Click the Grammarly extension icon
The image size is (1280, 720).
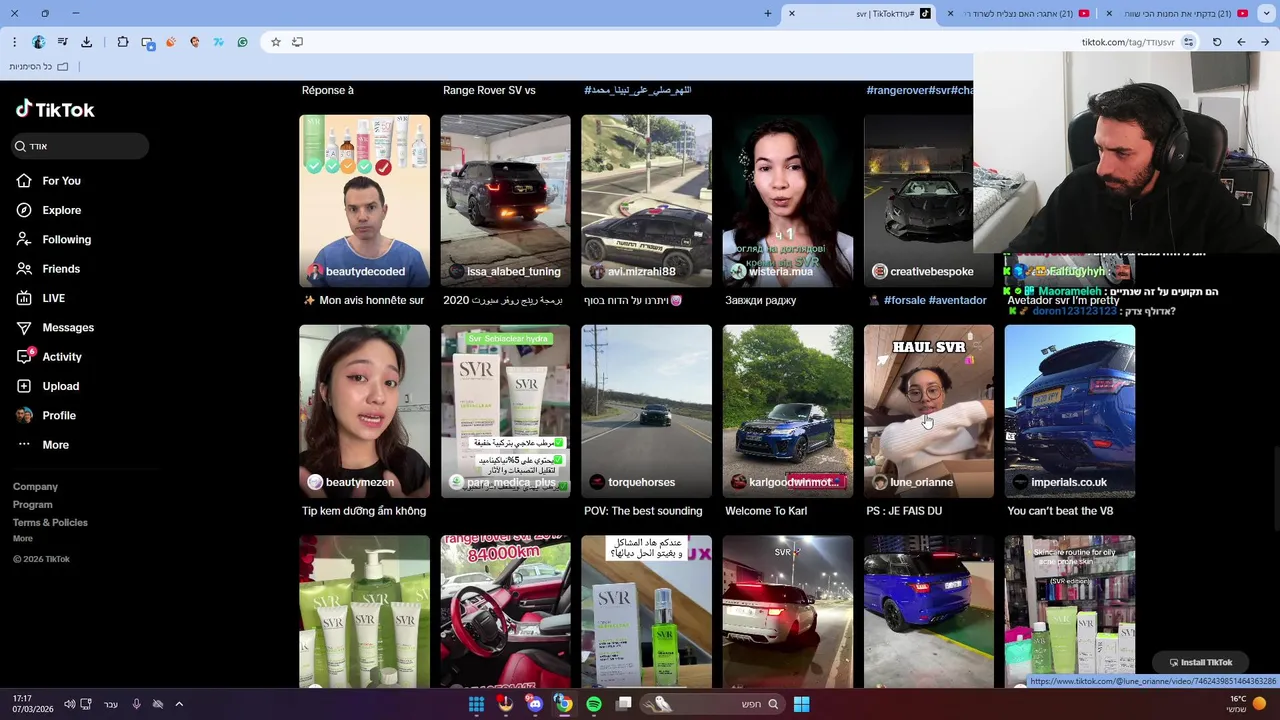pyautogui.click(x=242, y=42)
